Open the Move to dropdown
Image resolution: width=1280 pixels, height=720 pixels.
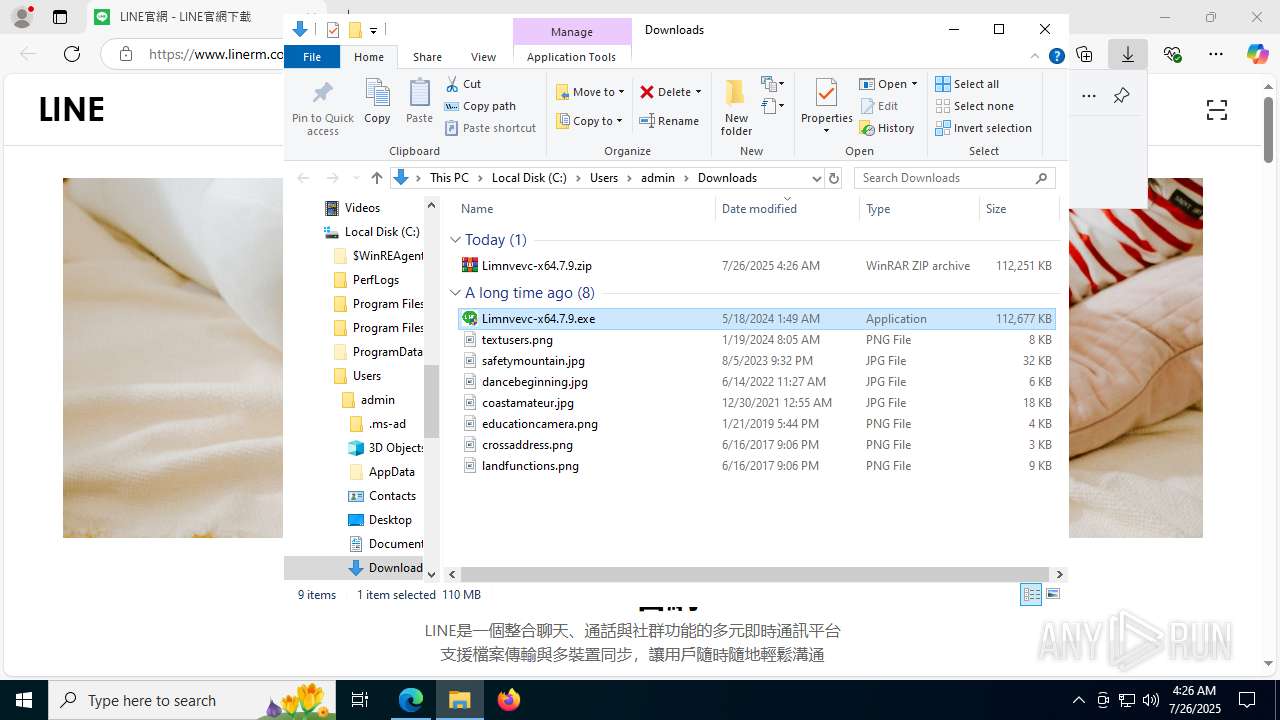(x=590, y=92)
